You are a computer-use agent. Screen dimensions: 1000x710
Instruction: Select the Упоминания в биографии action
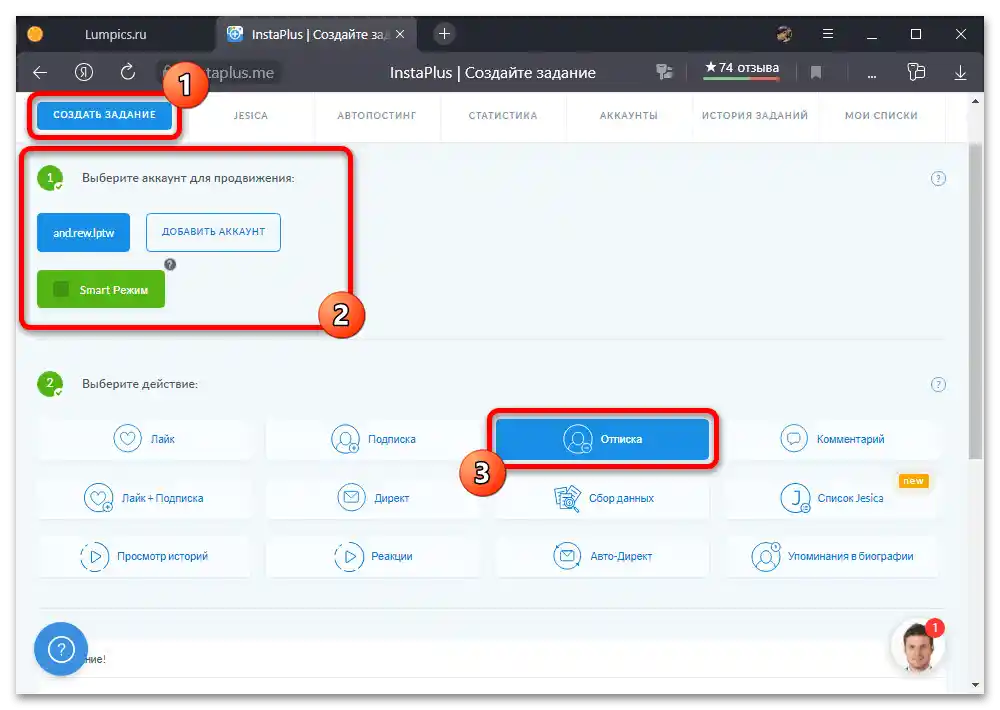(x=832, y=556)
